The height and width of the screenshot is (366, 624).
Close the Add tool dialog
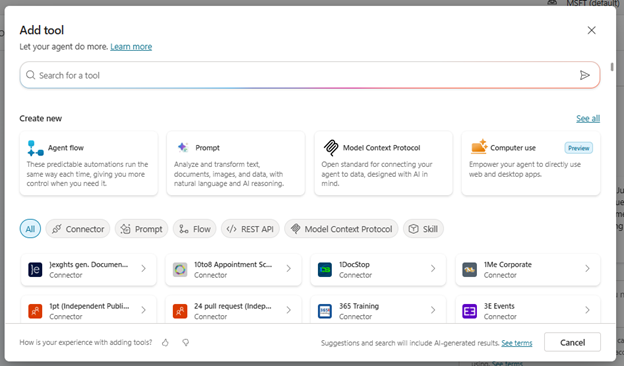pos(591,30)
